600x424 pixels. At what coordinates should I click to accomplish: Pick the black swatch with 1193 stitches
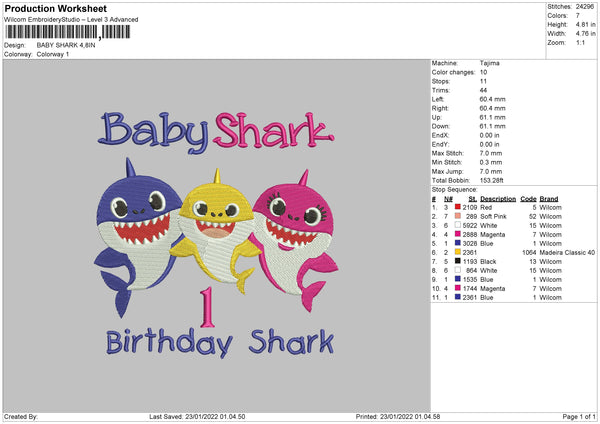click(458, 261)
